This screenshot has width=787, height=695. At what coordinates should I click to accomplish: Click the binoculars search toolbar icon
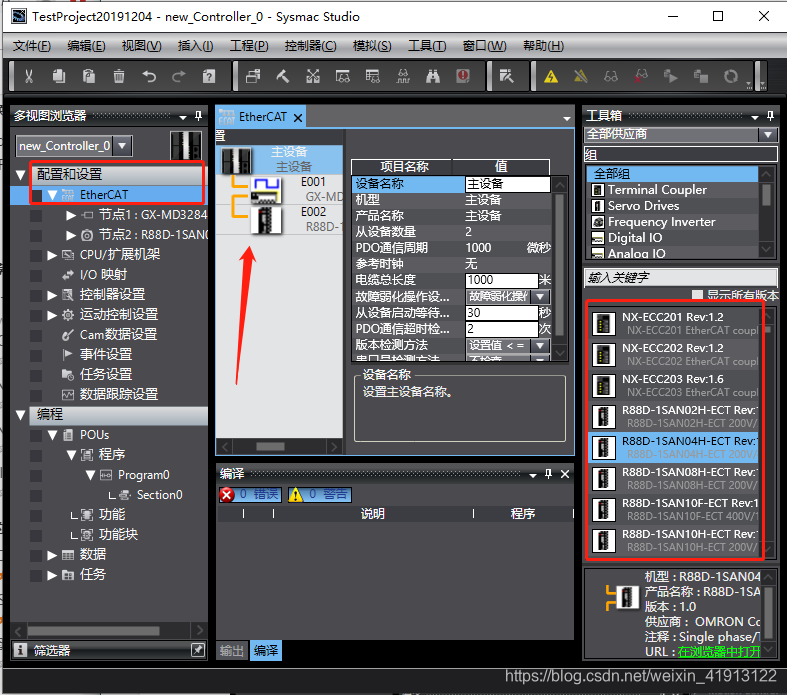pos(433,76)
